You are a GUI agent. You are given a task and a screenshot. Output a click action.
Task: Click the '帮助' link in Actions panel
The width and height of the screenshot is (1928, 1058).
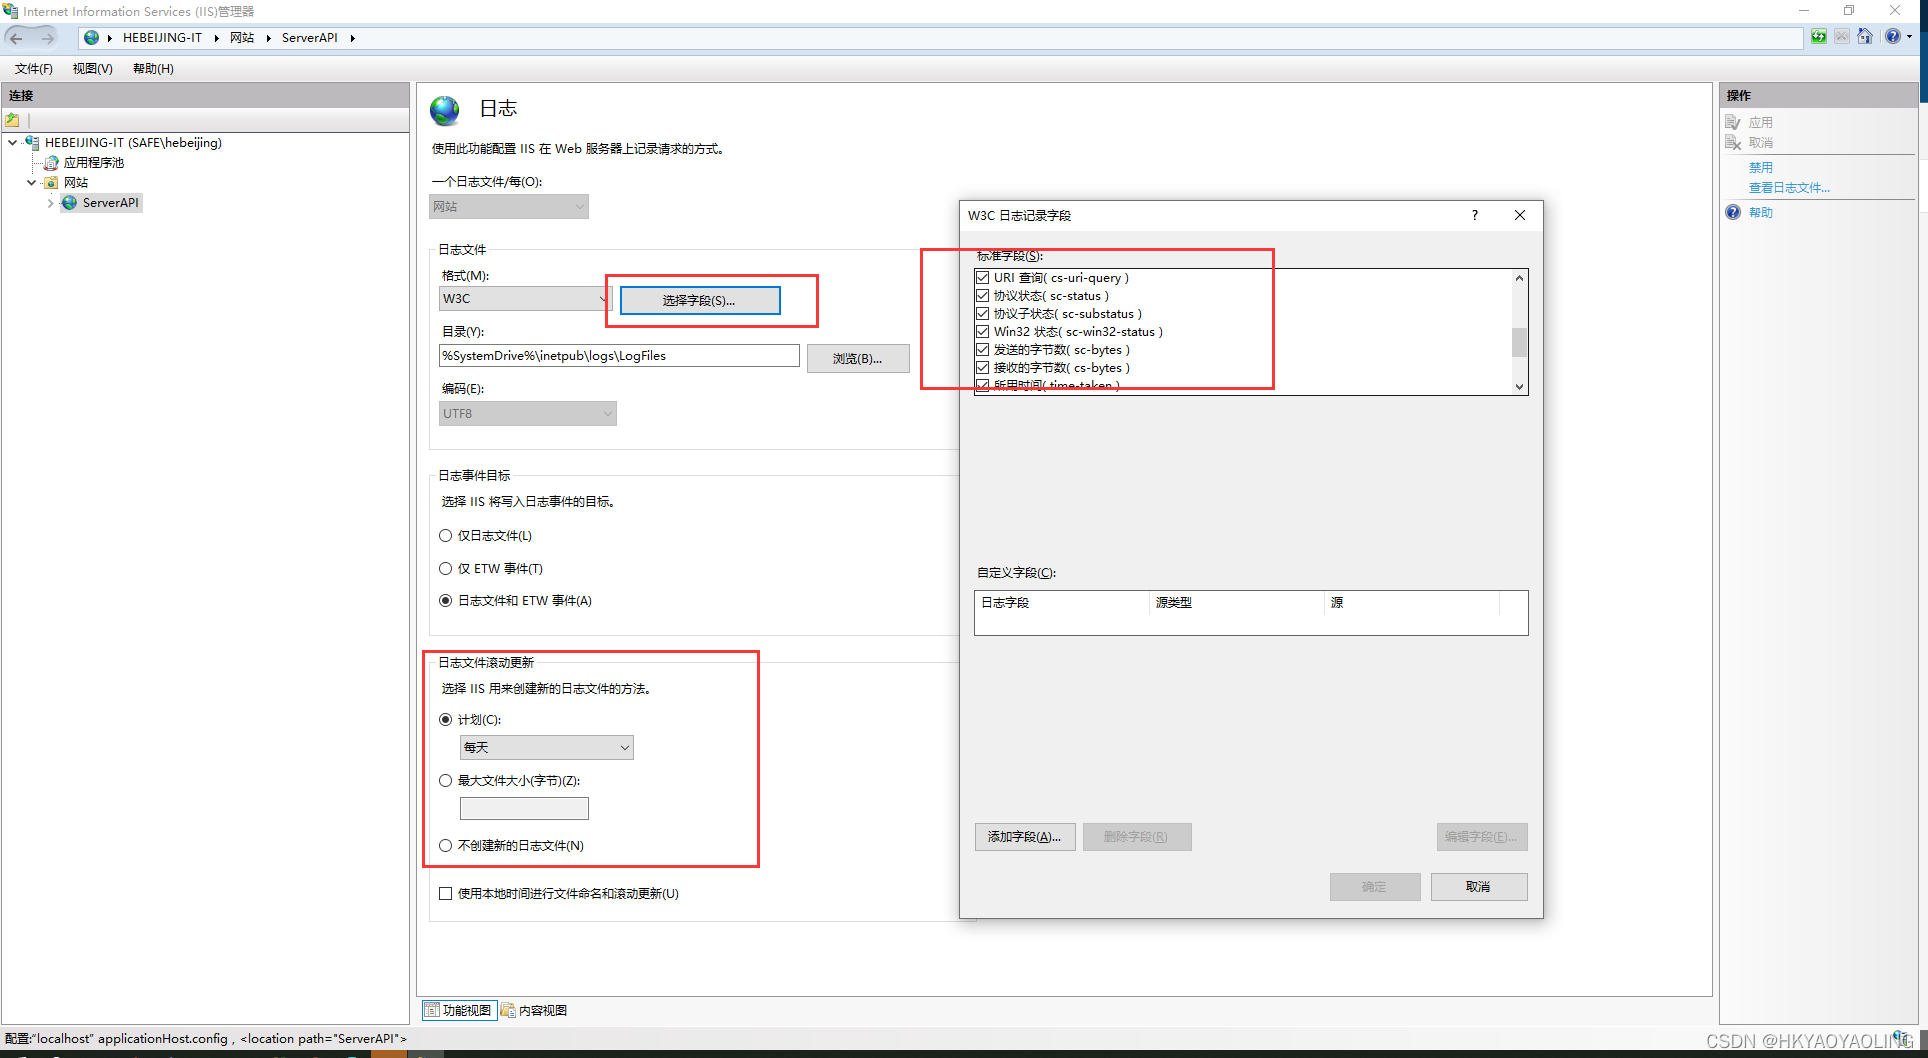click(1761, 213)
